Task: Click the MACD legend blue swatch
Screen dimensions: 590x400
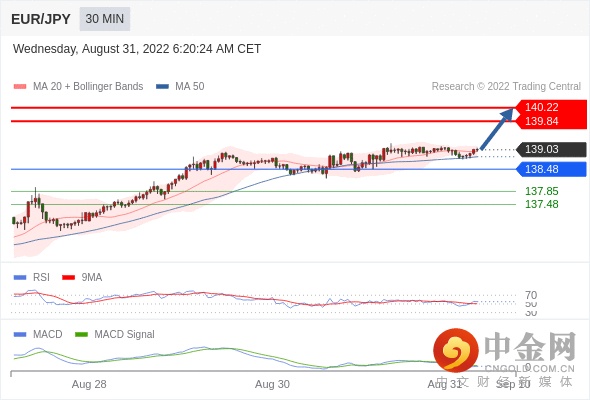Action: [x=20, y=335]
